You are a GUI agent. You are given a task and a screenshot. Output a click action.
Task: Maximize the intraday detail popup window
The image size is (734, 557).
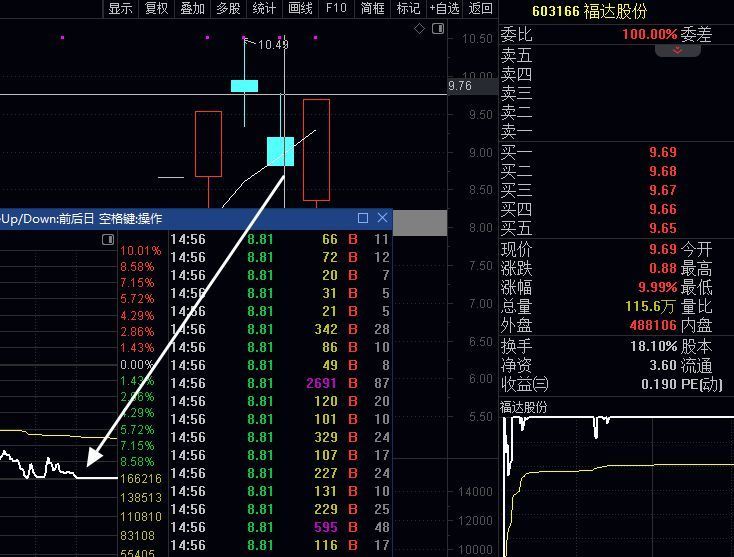(x=363, y=218)
